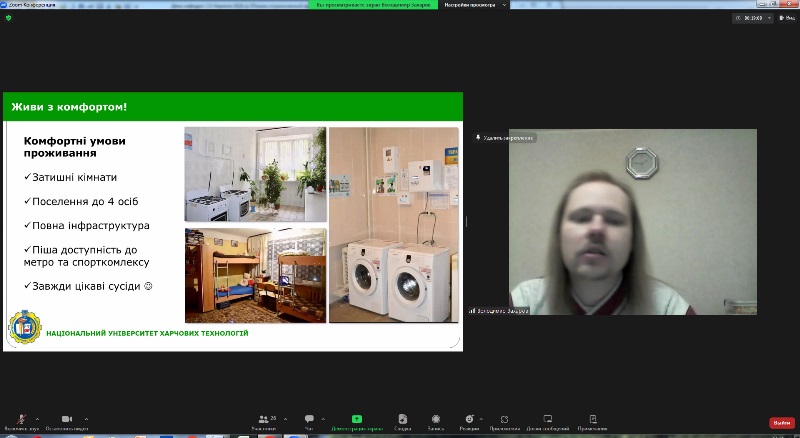
Task: Open the Notes icon in toolbar
Action: 593,422
